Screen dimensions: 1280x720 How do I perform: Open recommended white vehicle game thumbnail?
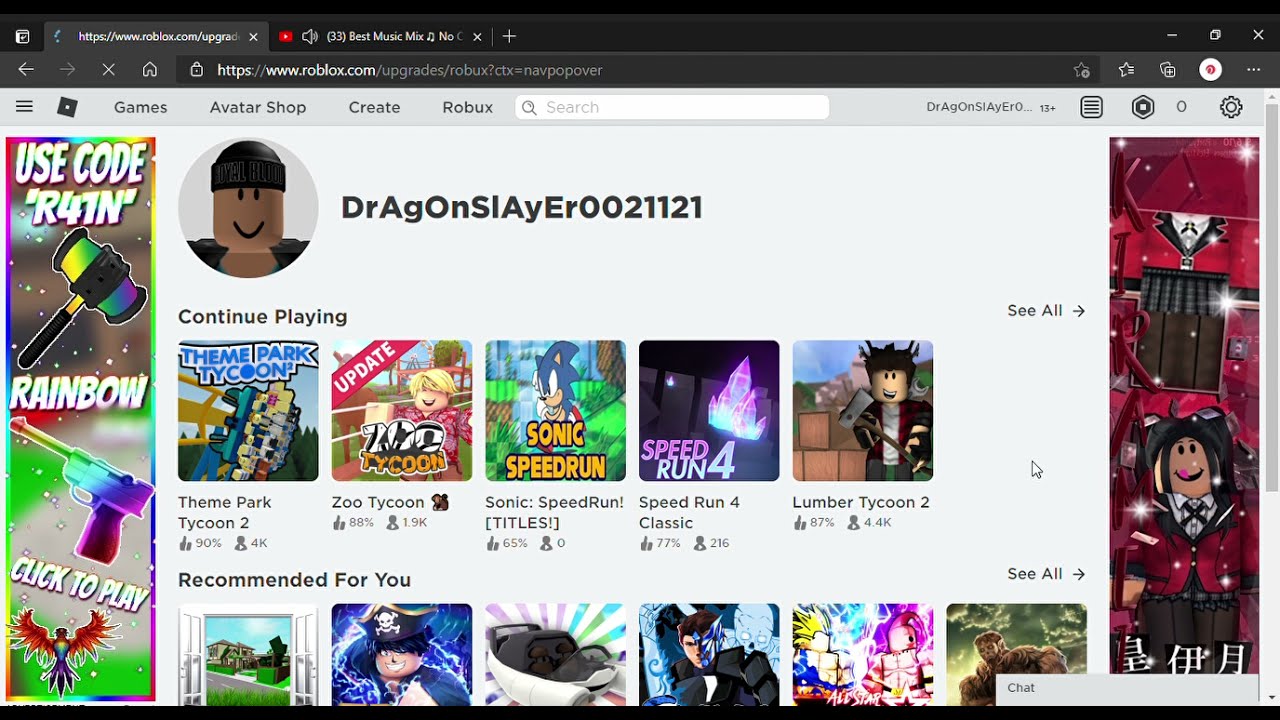click(x=555, y=654)
